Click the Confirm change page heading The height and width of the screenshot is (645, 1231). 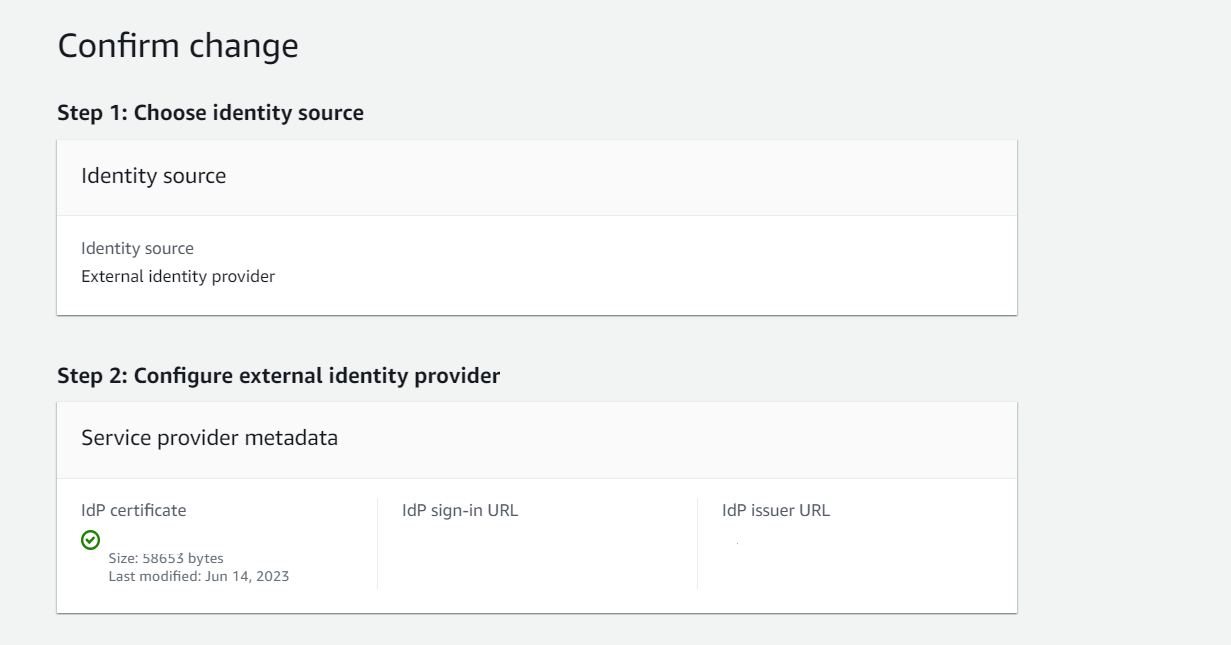tap(178, 46)
